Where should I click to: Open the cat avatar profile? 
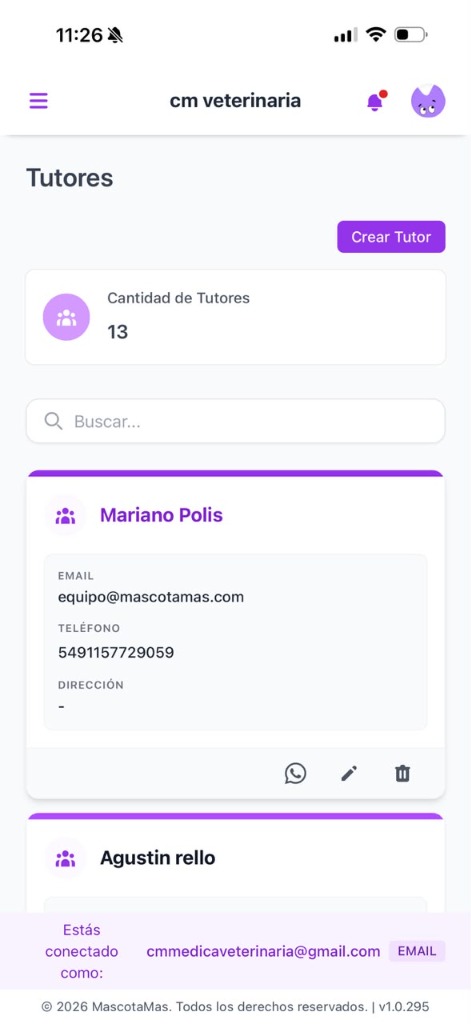428,101
